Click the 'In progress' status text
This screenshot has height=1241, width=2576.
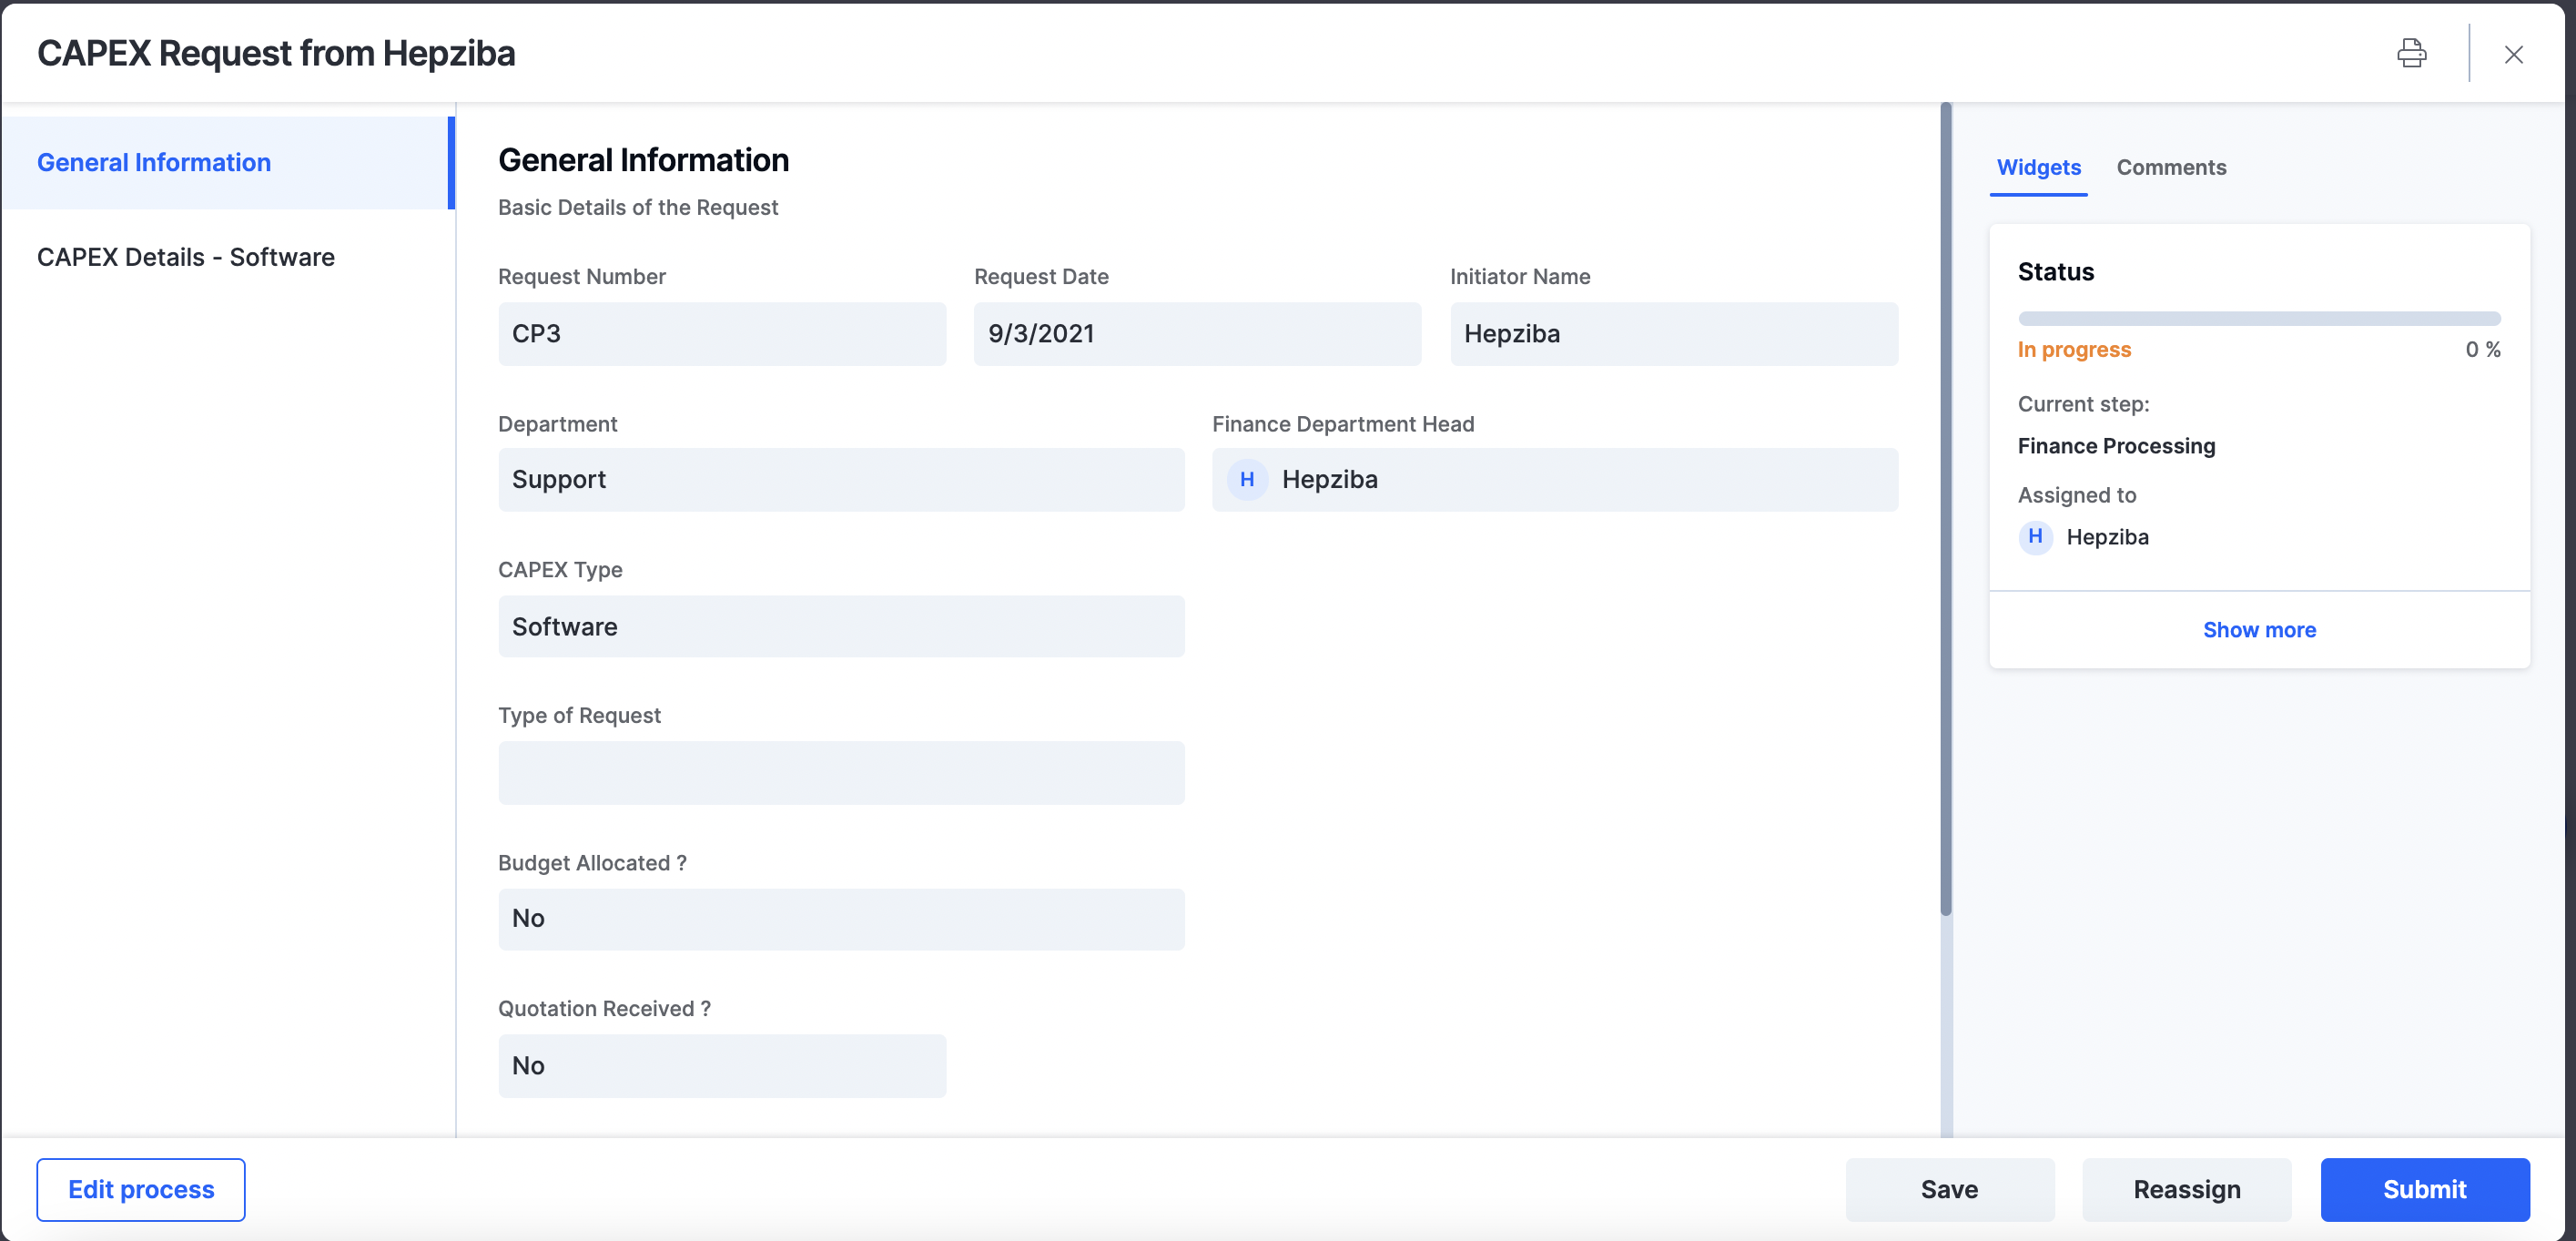coord(2074,349)
